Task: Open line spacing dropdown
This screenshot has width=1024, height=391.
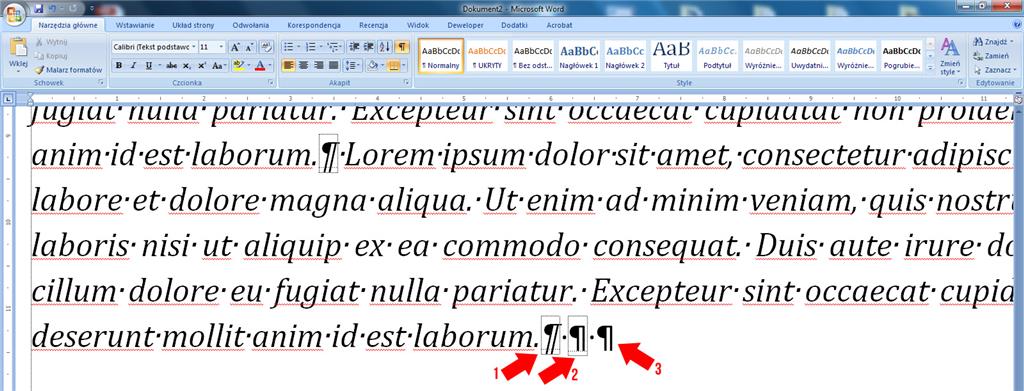Action: tap(353, 65)
